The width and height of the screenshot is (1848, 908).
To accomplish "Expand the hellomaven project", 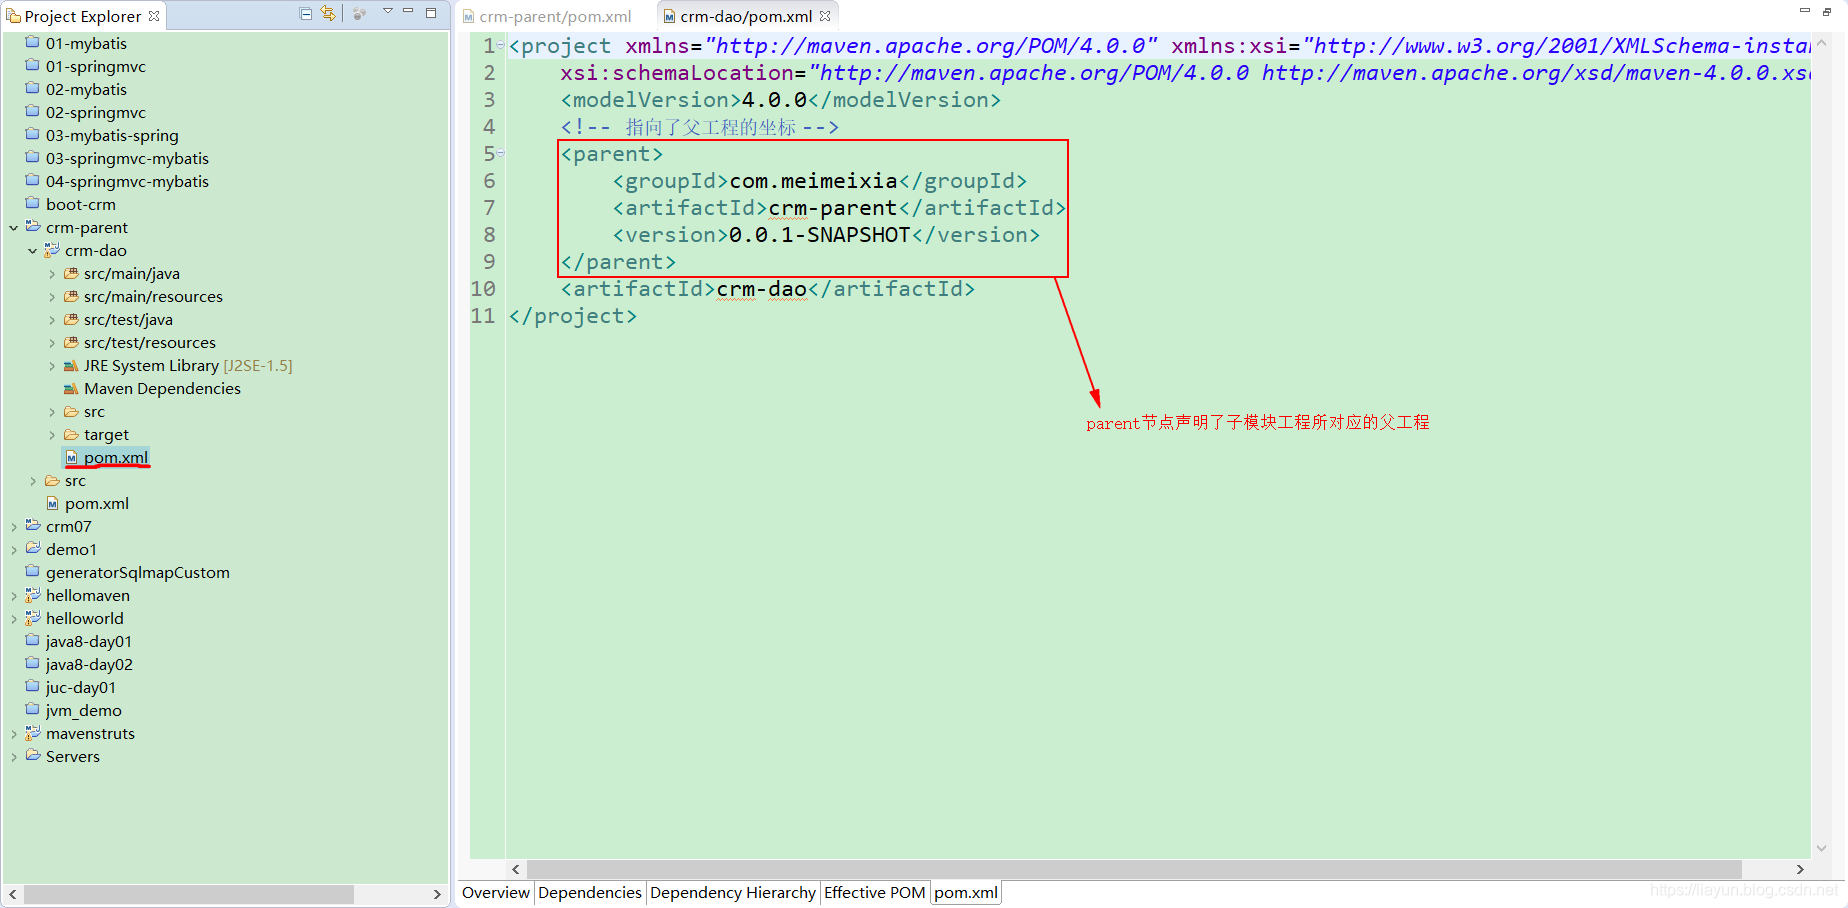I will coord(14,596).
